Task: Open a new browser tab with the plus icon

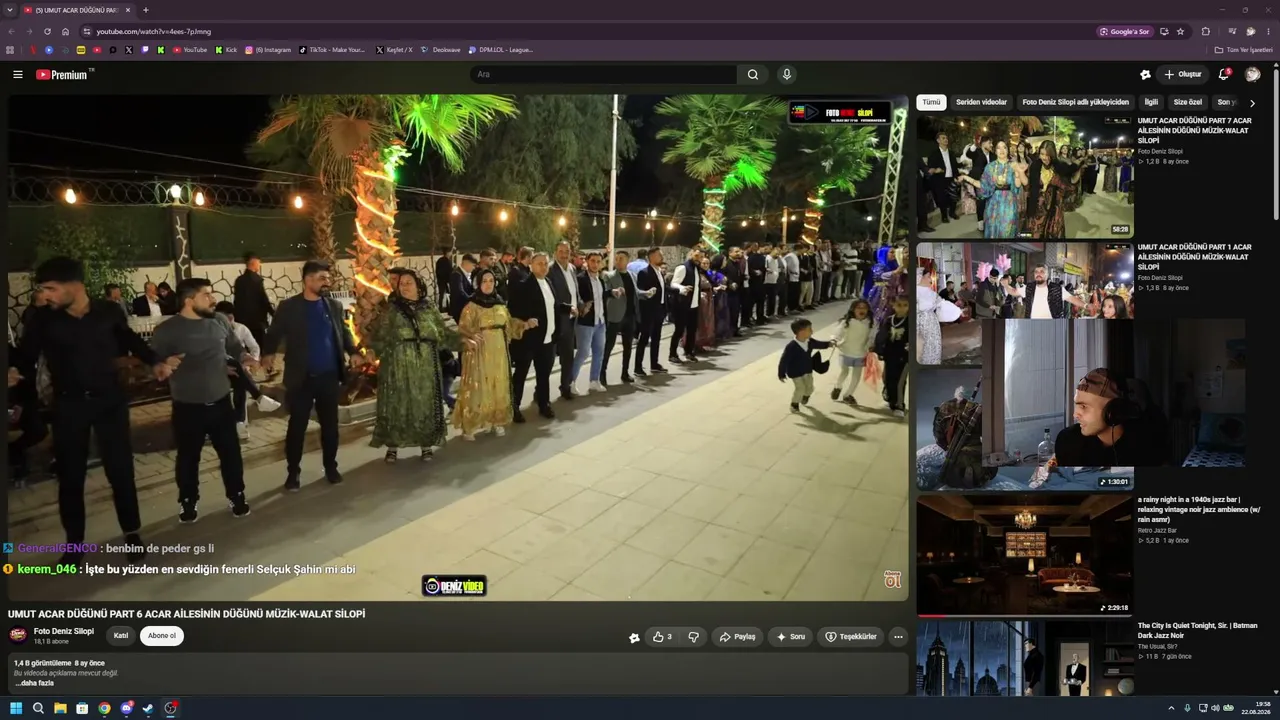Action: (146, 10)
